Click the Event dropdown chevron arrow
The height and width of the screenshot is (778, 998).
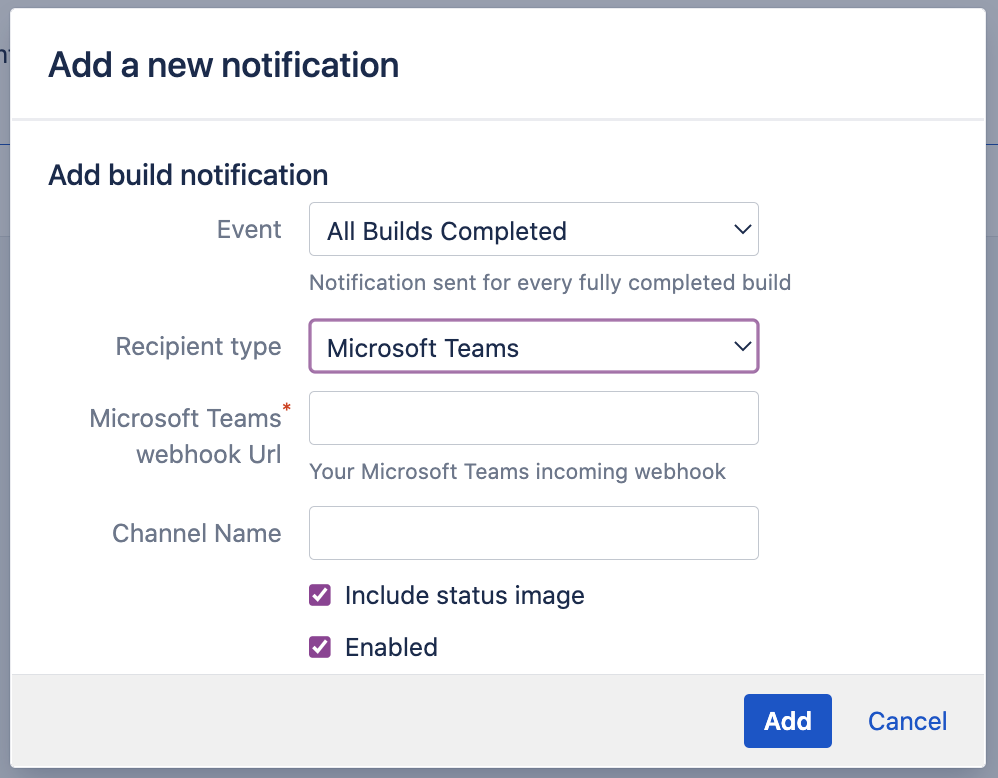[743, 229]
